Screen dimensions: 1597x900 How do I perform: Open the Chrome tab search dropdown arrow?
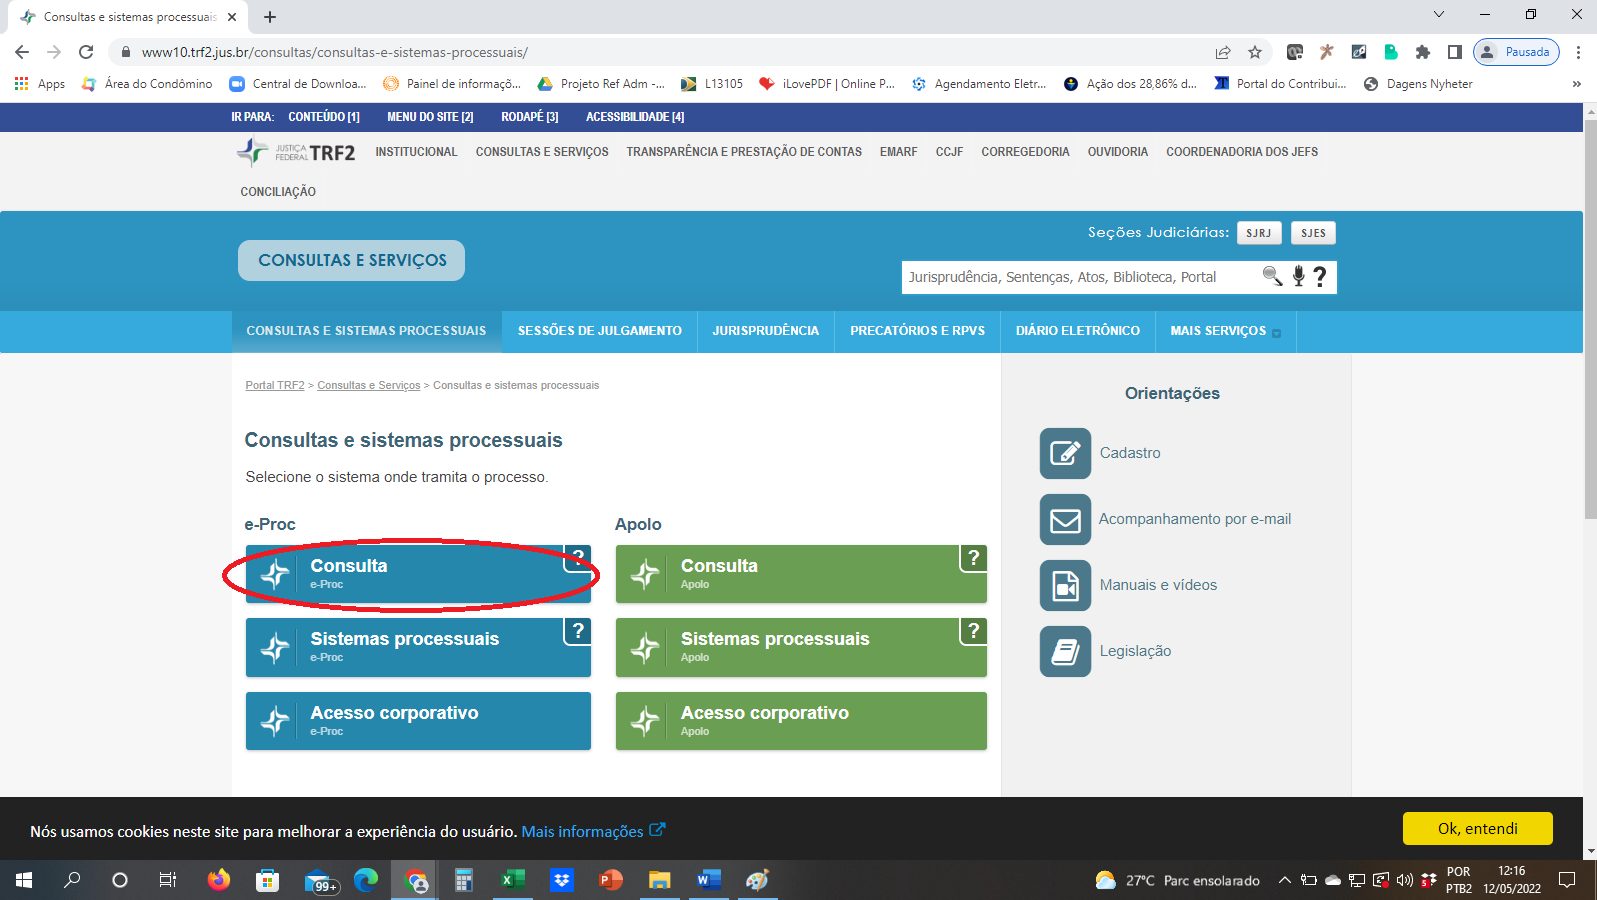(1438, 15)
